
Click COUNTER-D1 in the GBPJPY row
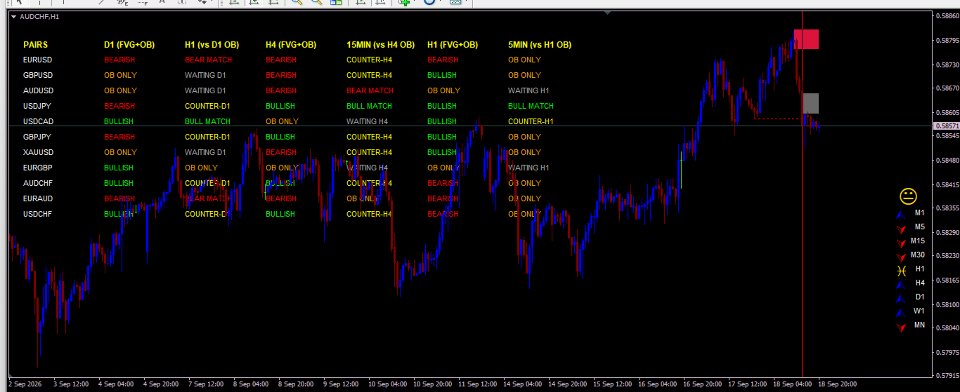point(208,137)
